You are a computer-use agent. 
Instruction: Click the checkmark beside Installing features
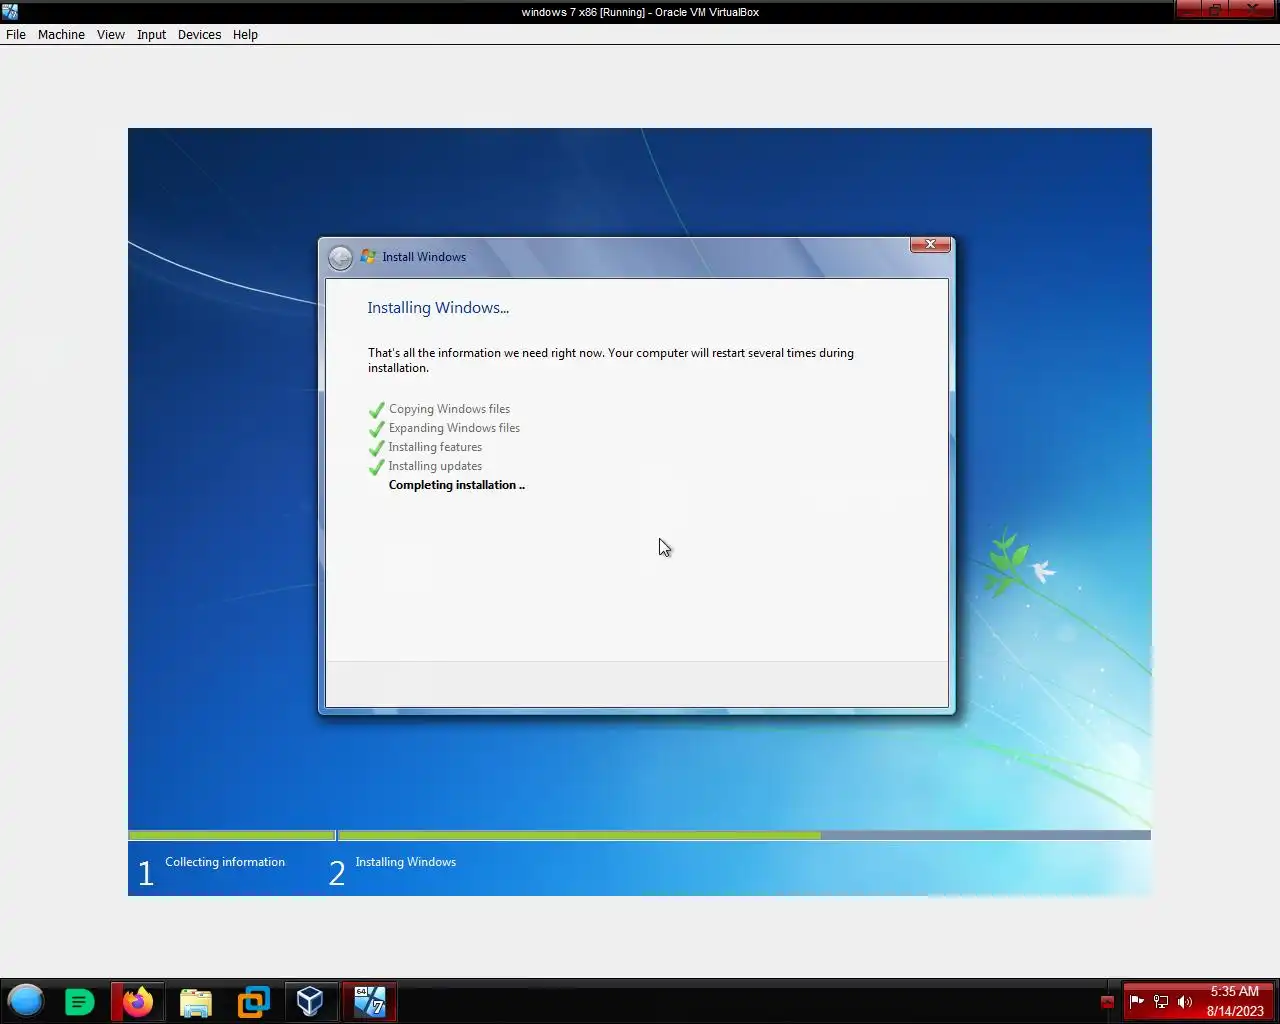(x=376, y=448)
